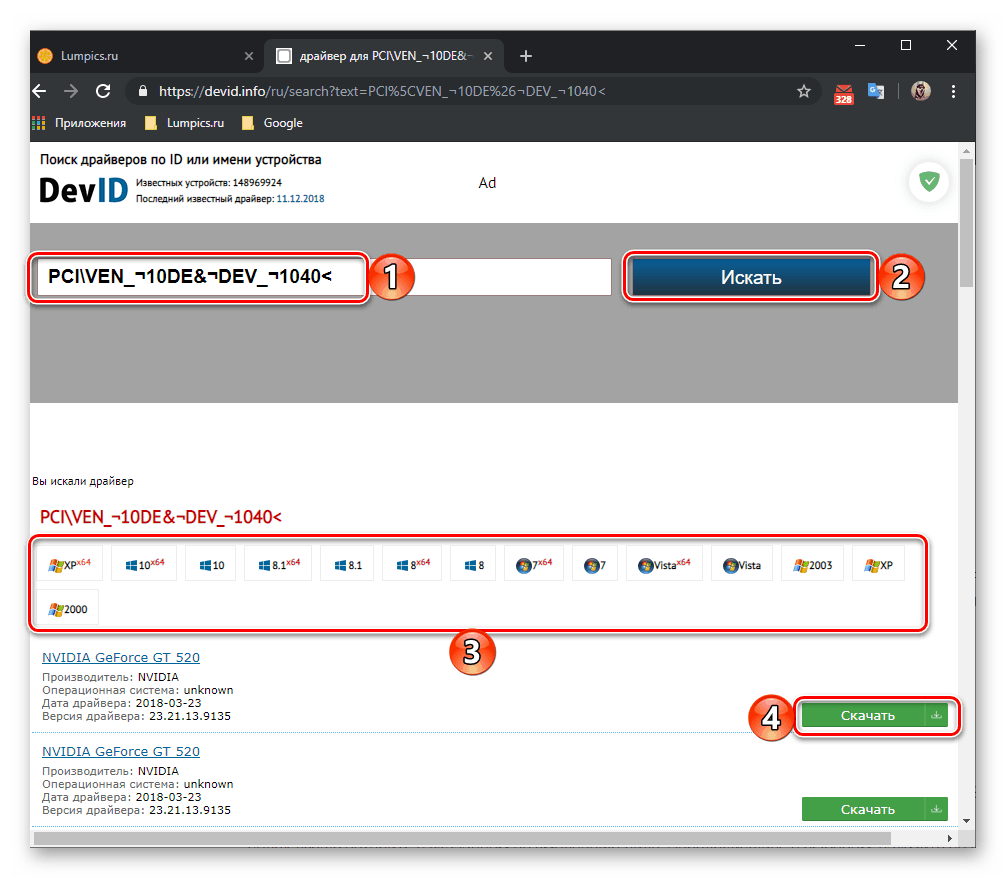Open the Google bookmark folder
Viewport: 1006px width, 878px height.
coord(273,123)
